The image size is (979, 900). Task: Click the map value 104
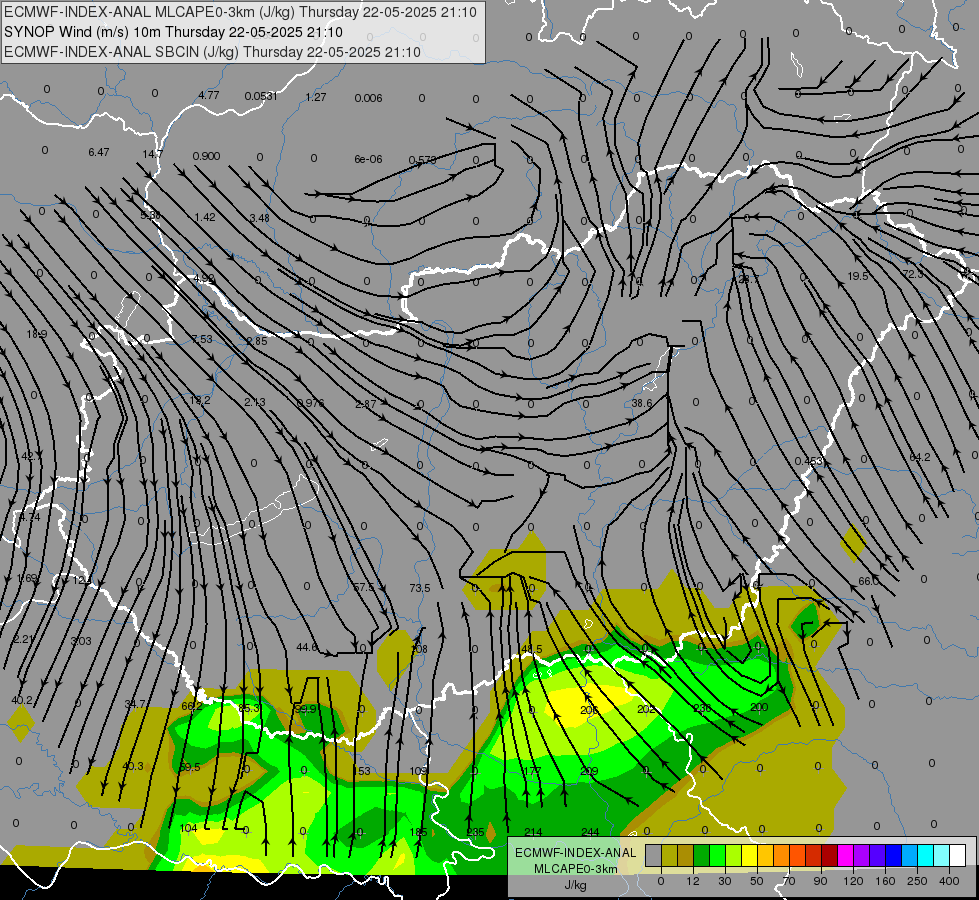tap(188, 828)
